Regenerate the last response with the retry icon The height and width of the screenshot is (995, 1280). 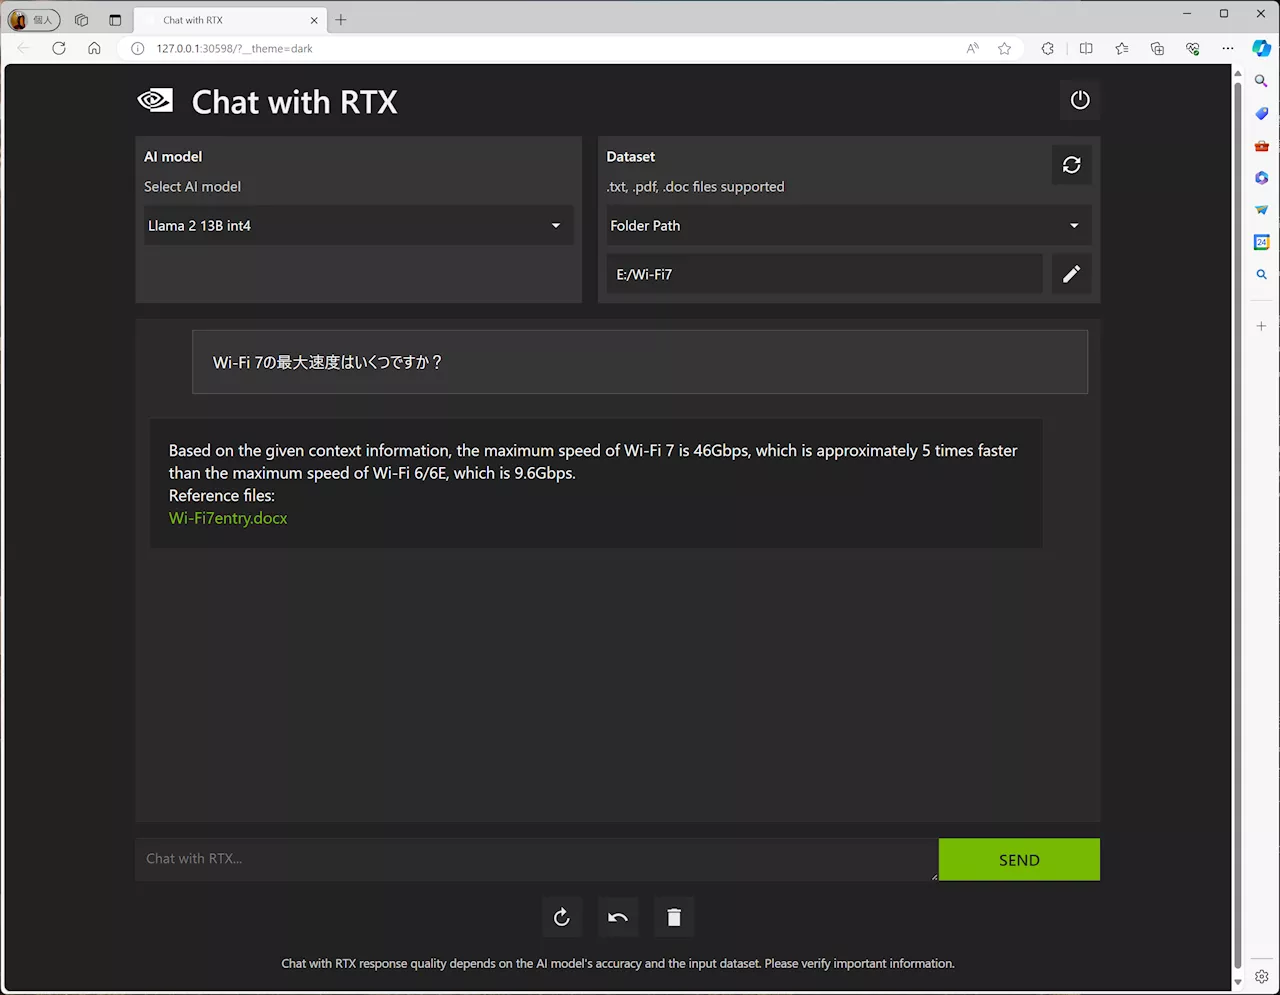tap(562, 917)
